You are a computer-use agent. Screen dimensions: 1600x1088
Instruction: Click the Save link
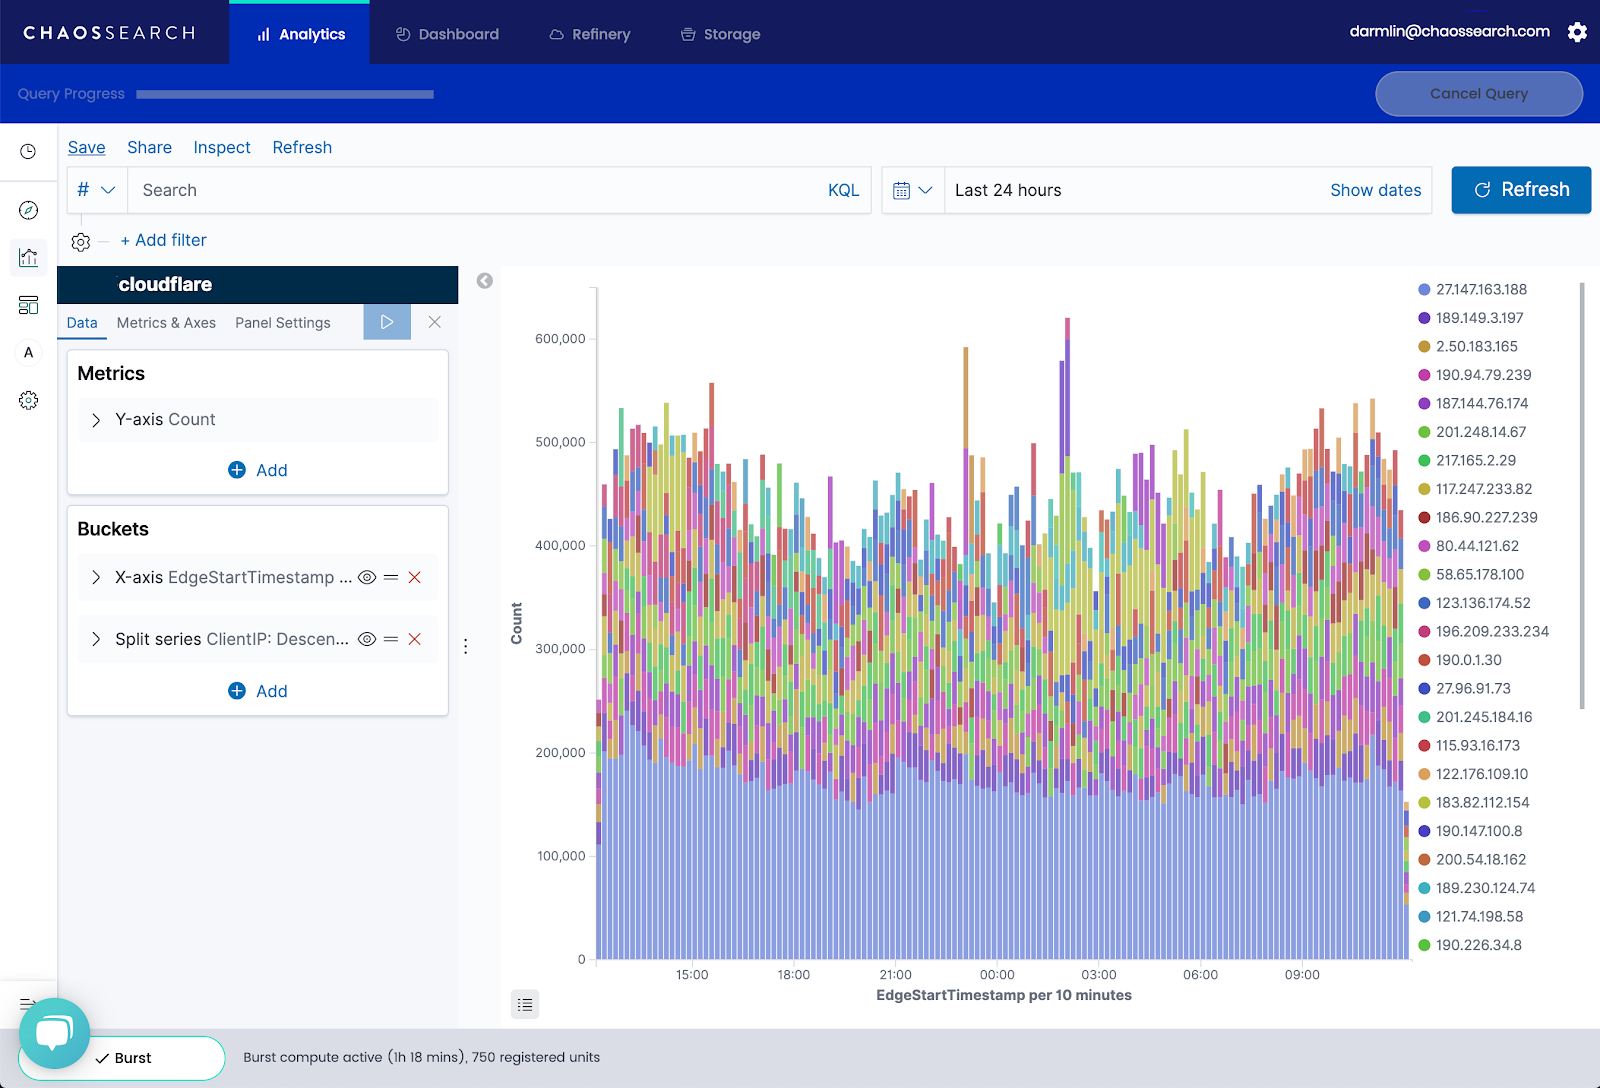click(x=87, y=147)
